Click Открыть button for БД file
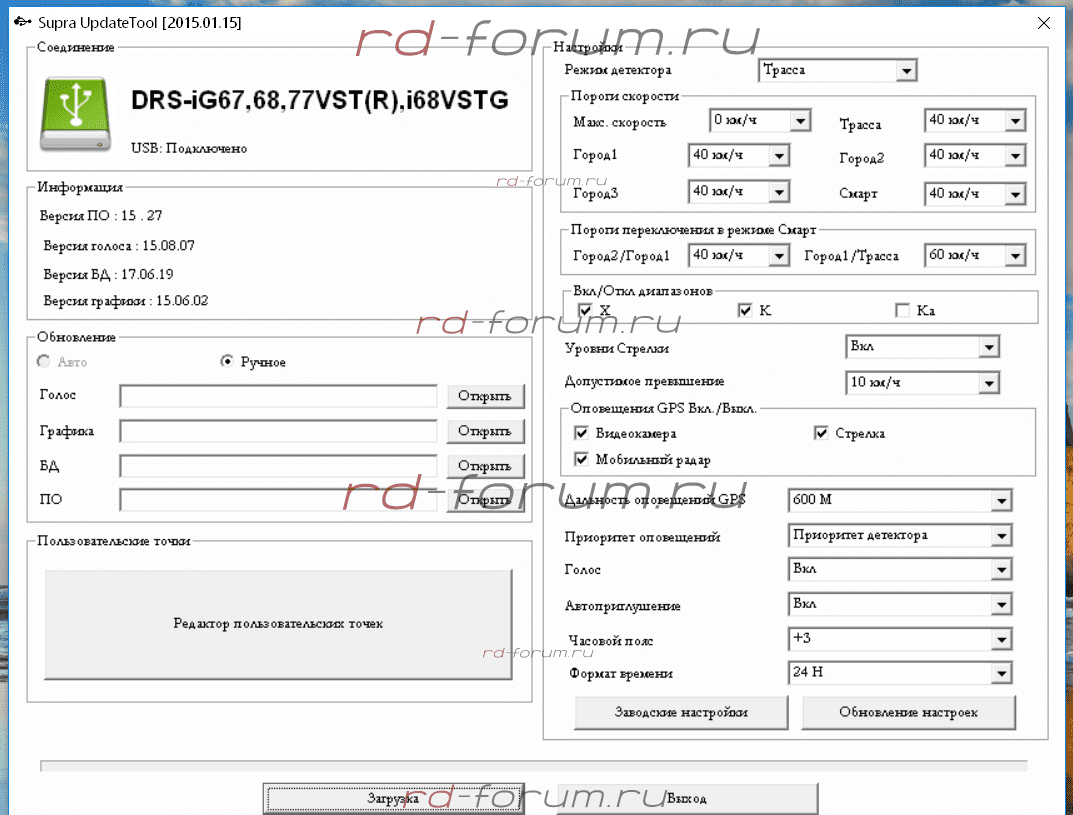 click(x=485, y=466)
